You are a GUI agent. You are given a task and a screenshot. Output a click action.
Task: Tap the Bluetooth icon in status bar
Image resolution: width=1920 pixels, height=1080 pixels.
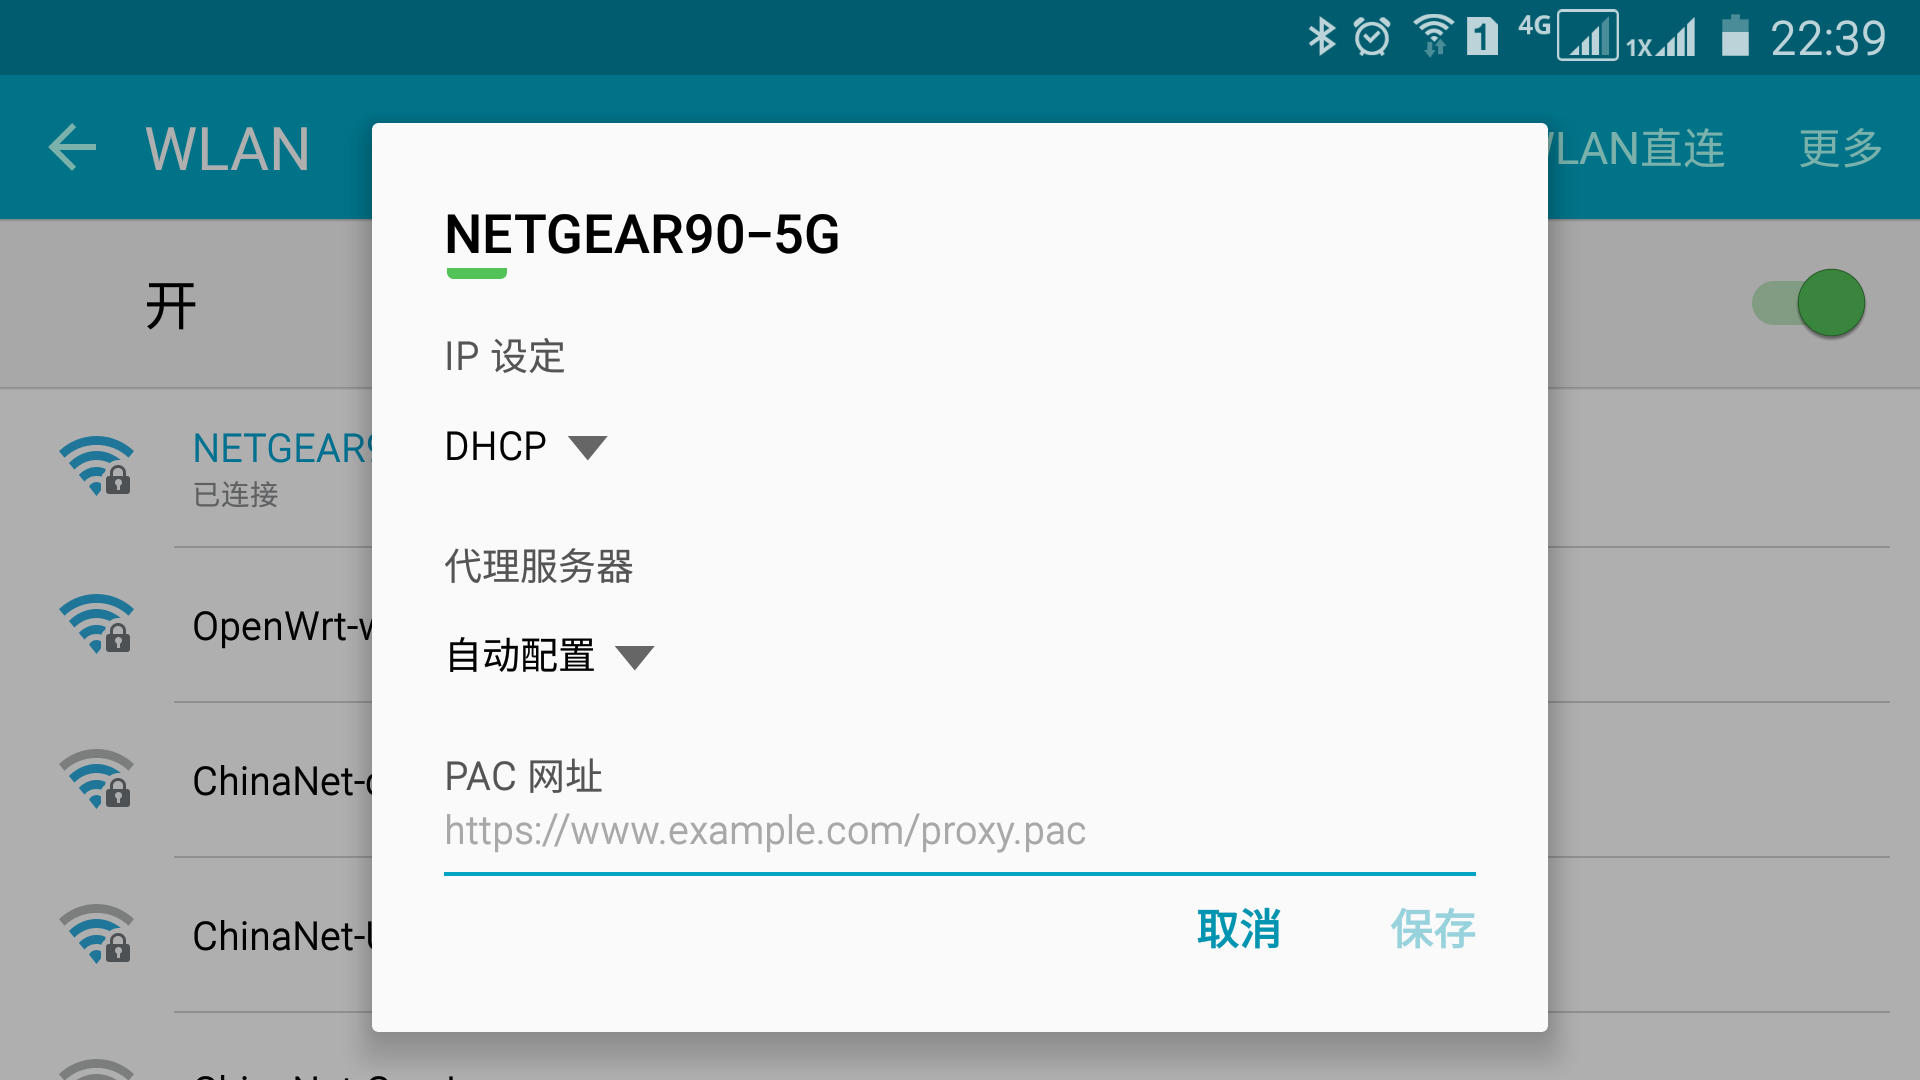(1322, 37)
